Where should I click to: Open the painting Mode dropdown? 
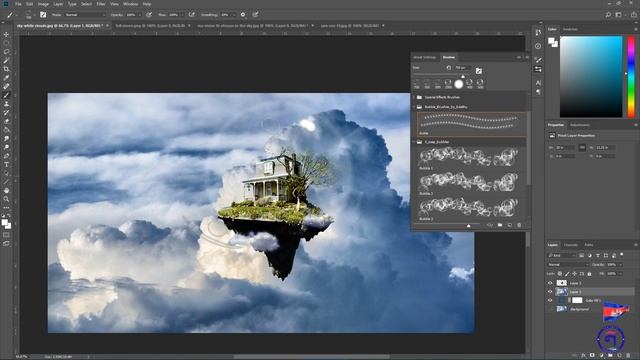point(85,15)
